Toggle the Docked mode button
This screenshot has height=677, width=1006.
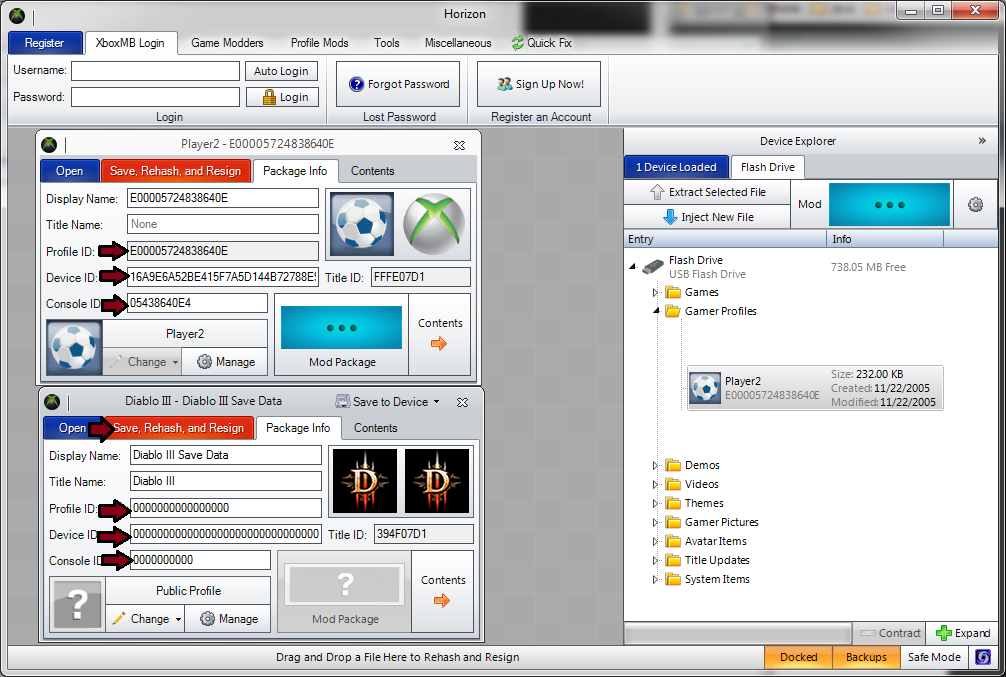798,657
